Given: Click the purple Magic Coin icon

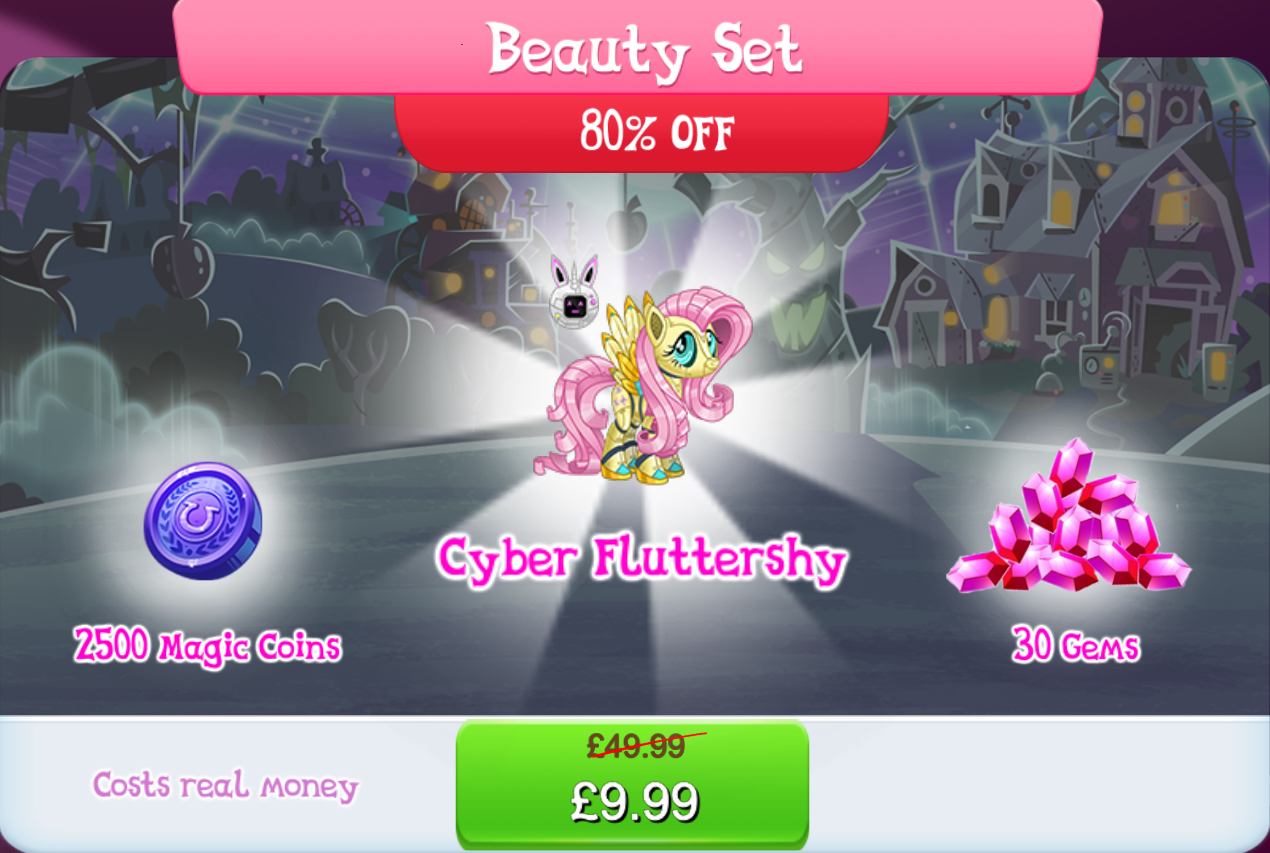Looking at the screenshot, I should pos(204,521).
